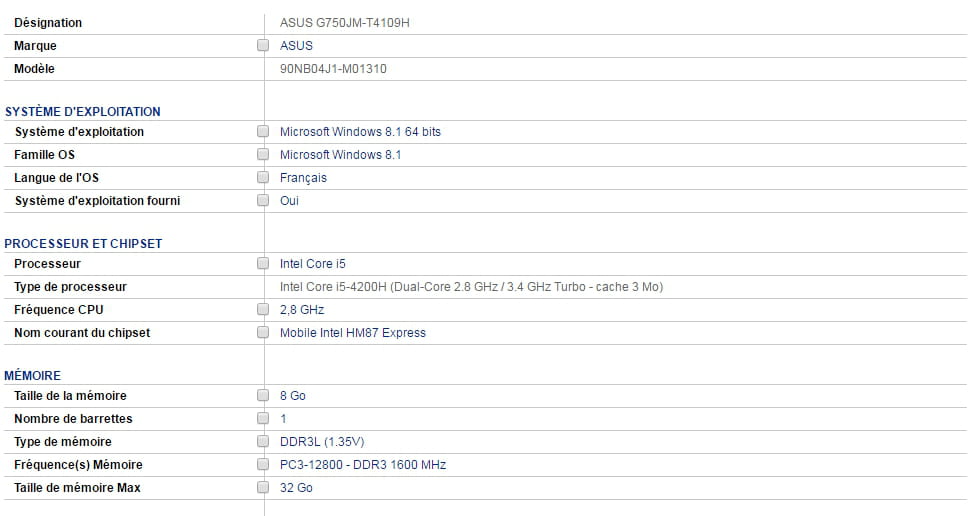Check the Processeur Intel Core i5 box
Viewport: 973px width, 516px height.
[x=263, y=264]
